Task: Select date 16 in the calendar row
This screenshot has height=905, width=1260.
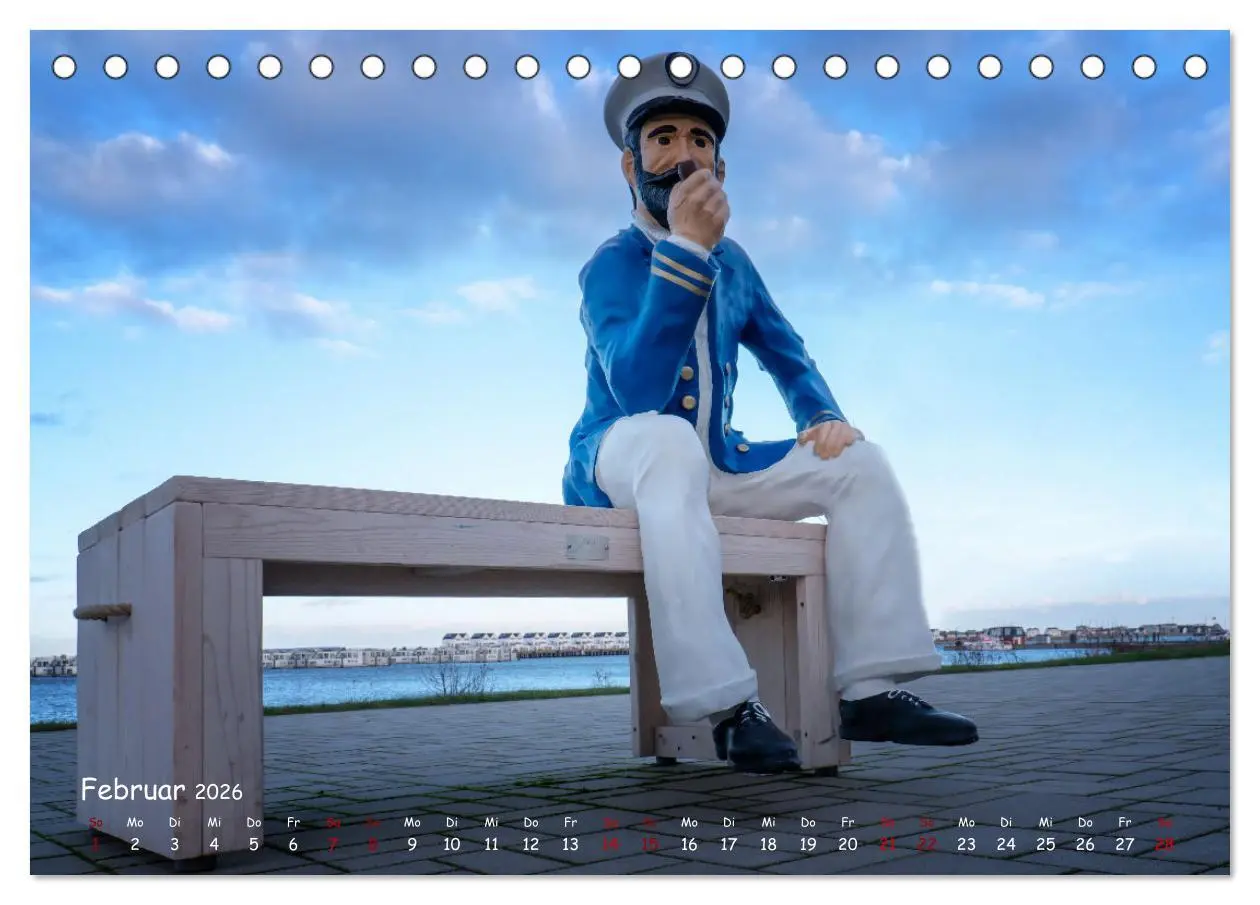Action: 689,844
